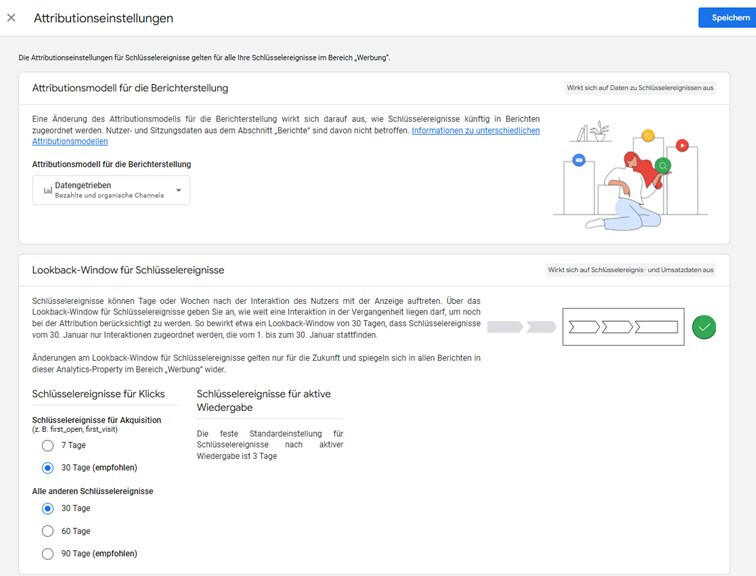
Task: Click the 'Schlüsselereignis- und Umsatzdaten' badge
Action: pos(630,270)
